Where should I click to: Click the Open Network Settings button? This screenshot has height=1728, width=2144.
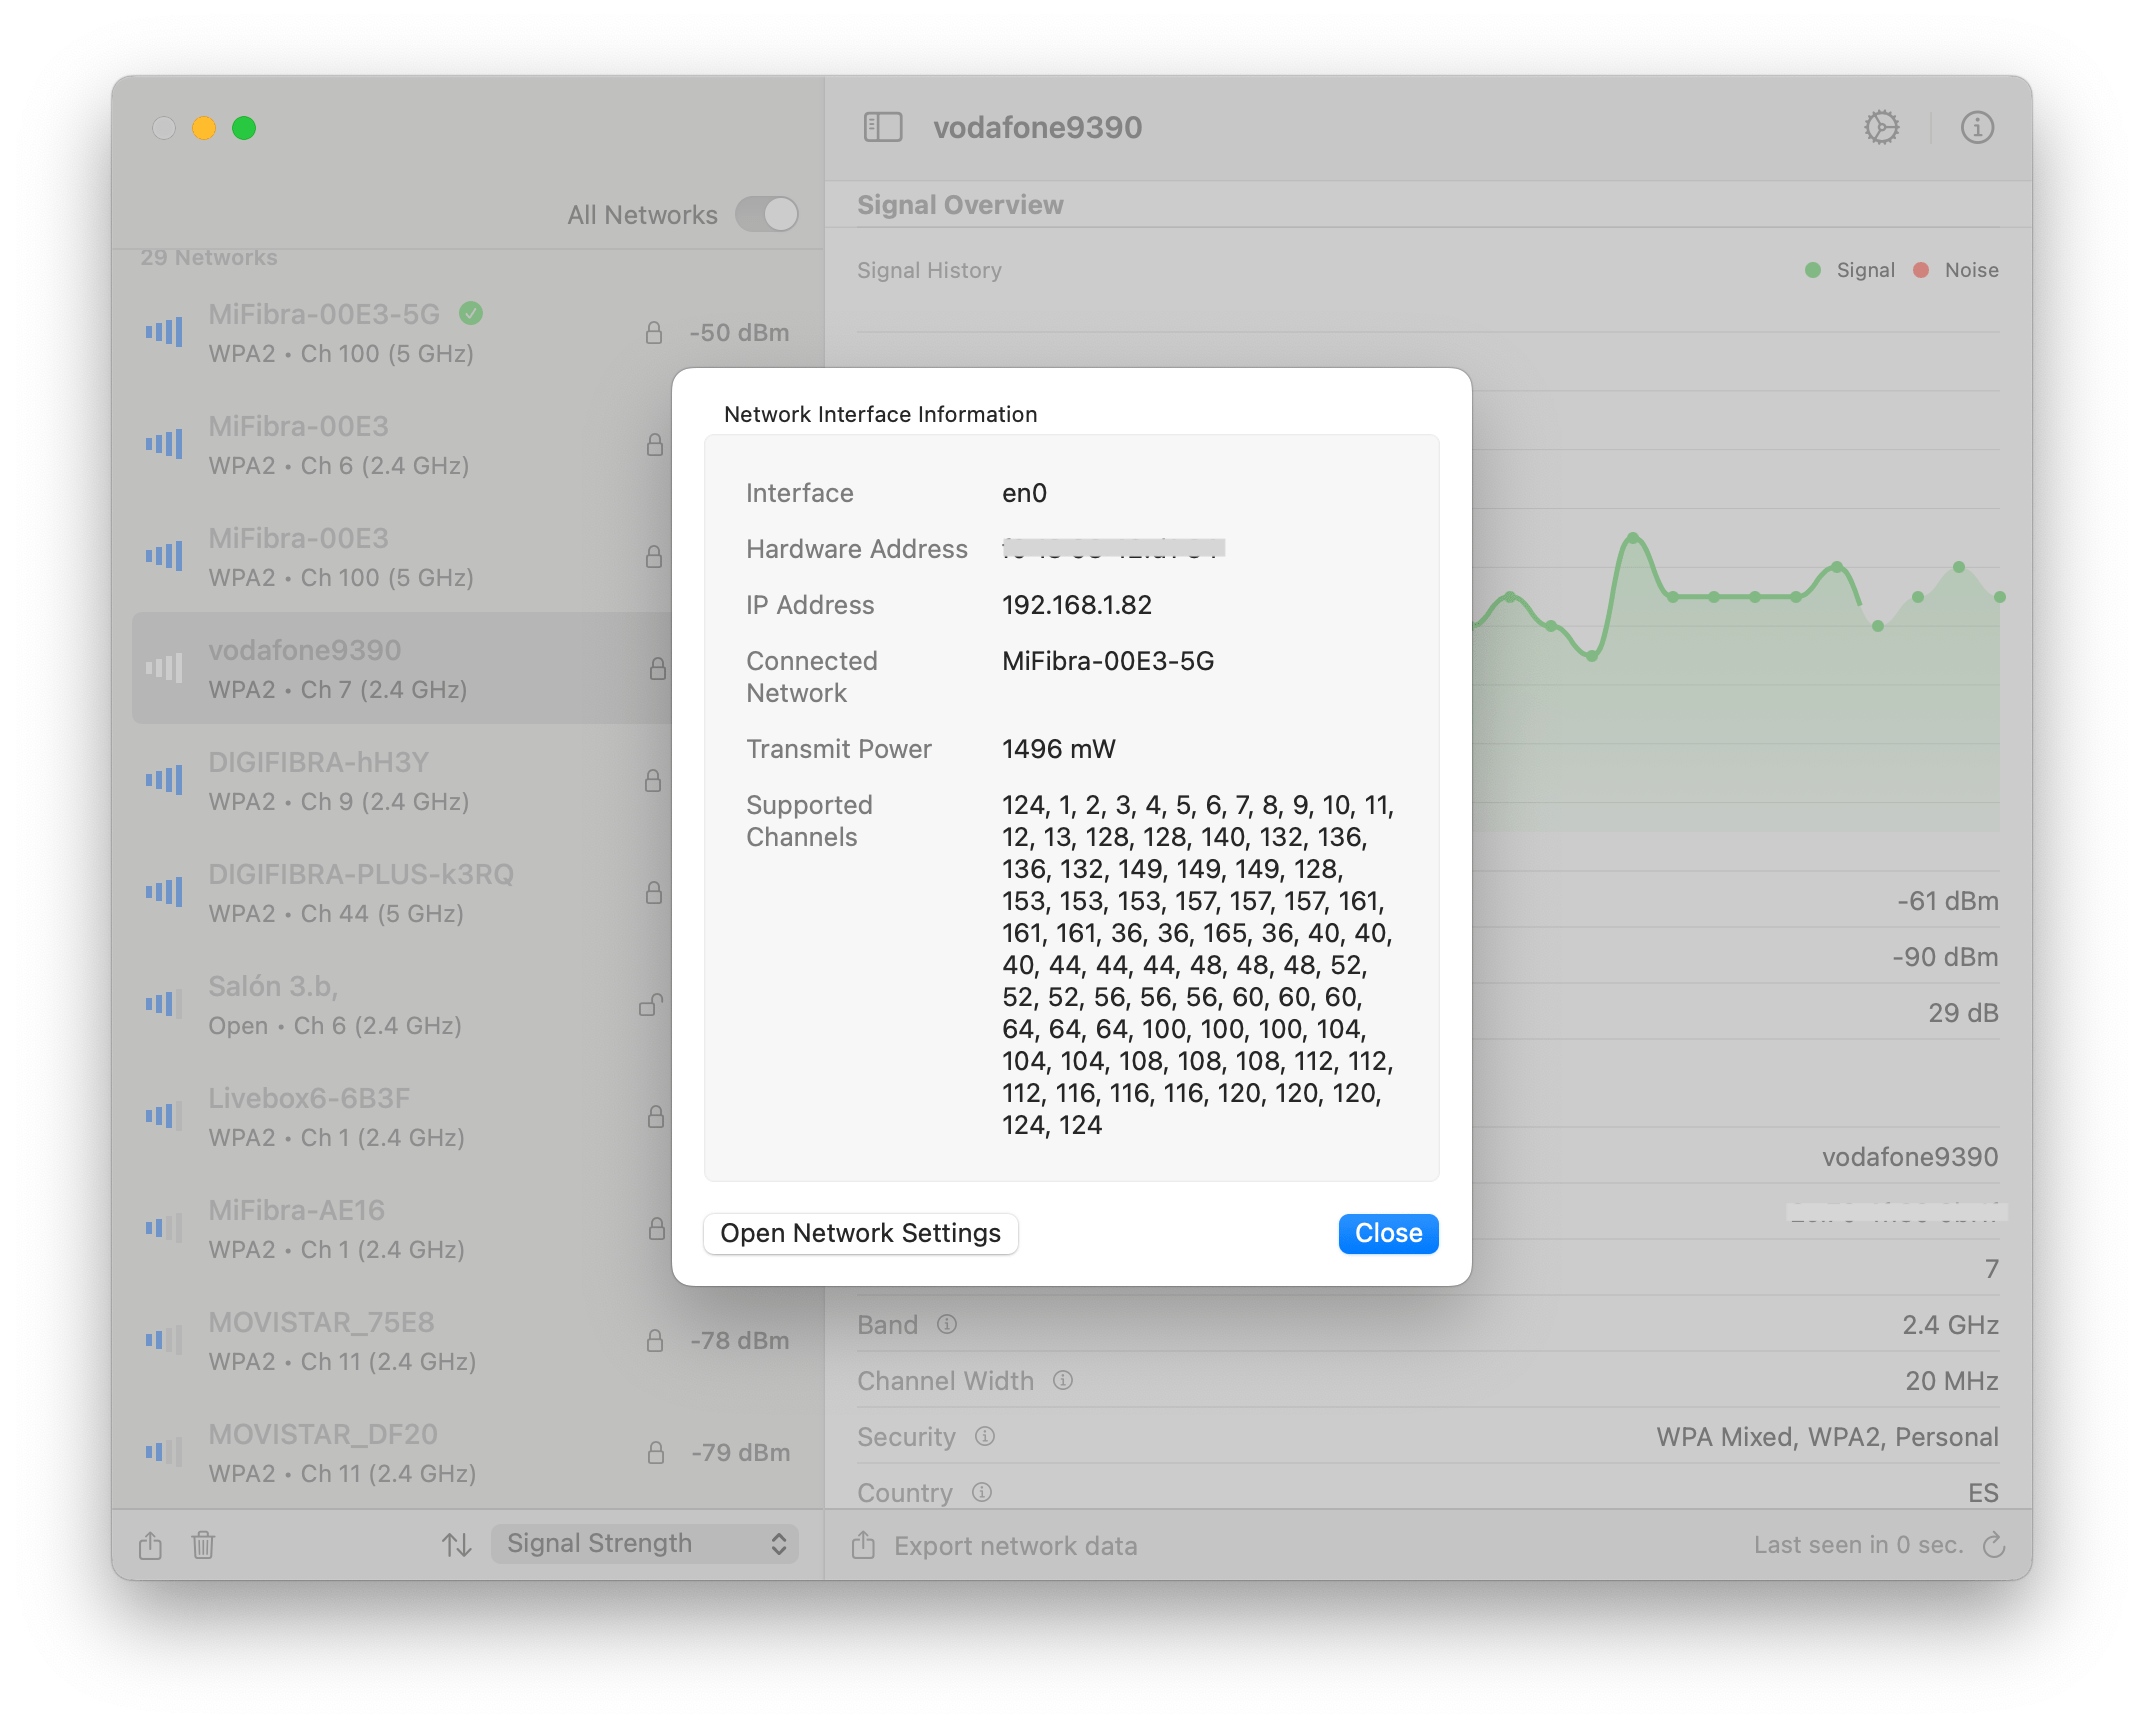pos(860,1233)
